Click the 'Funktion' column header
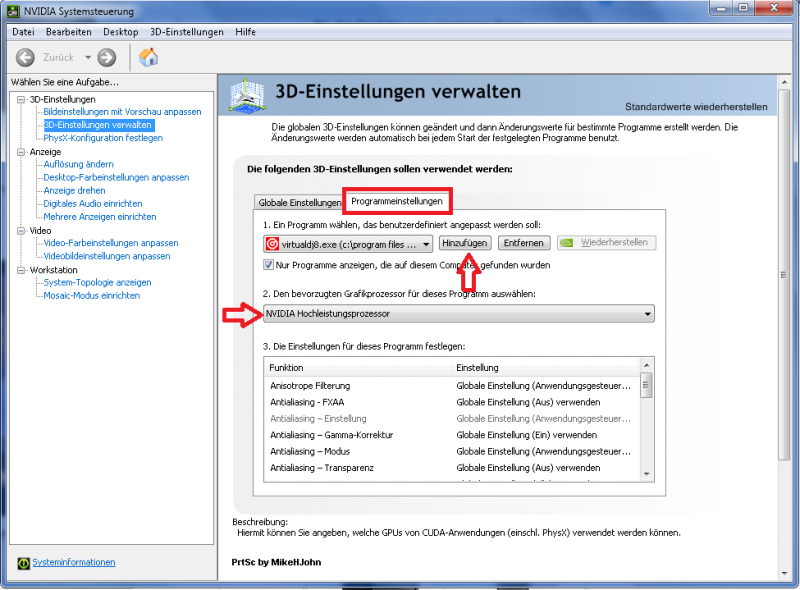This screenshot has height=590, width=800. [x=357, y=367]
